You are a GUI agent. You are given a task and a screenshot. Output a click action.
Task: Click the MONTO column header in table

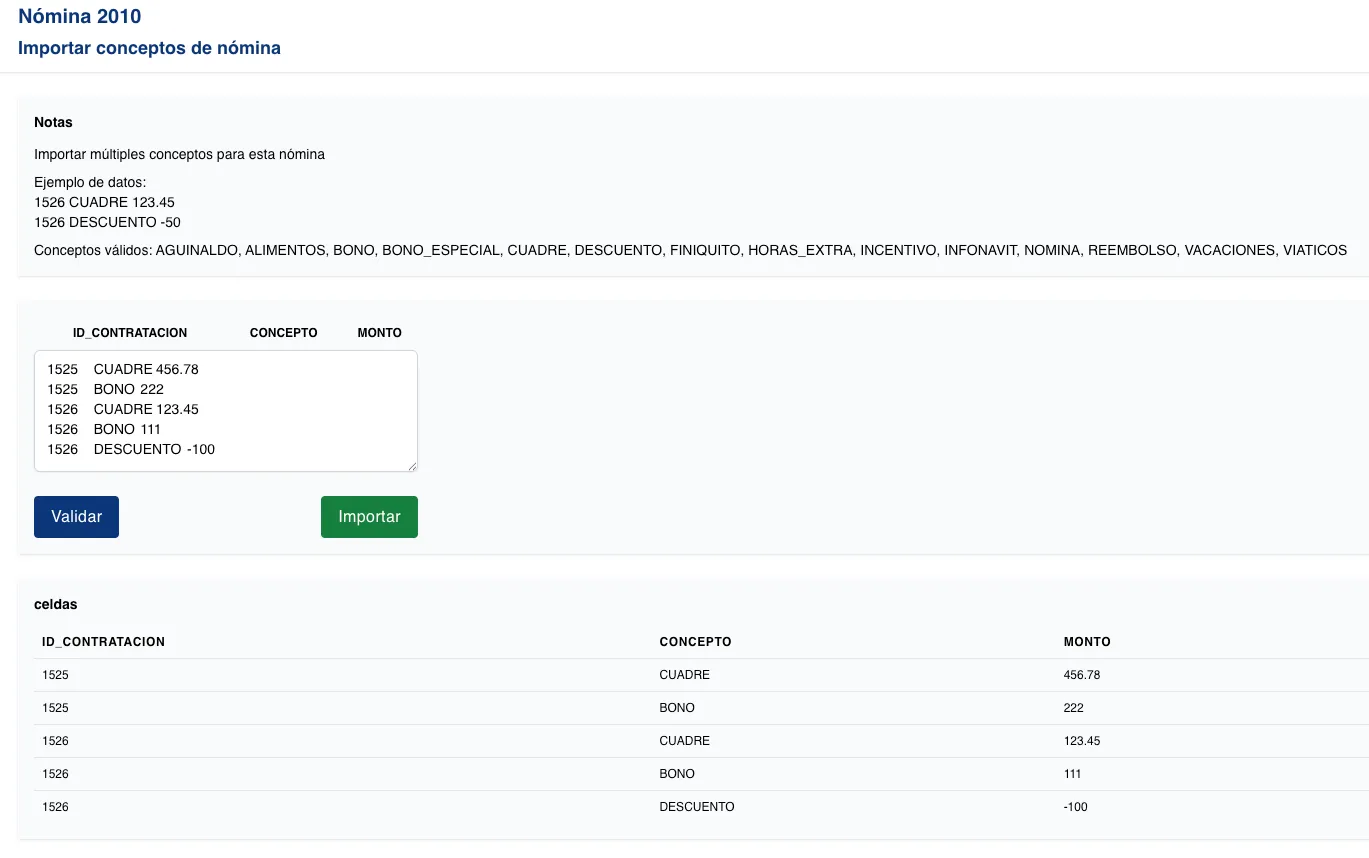(1087, 642)
